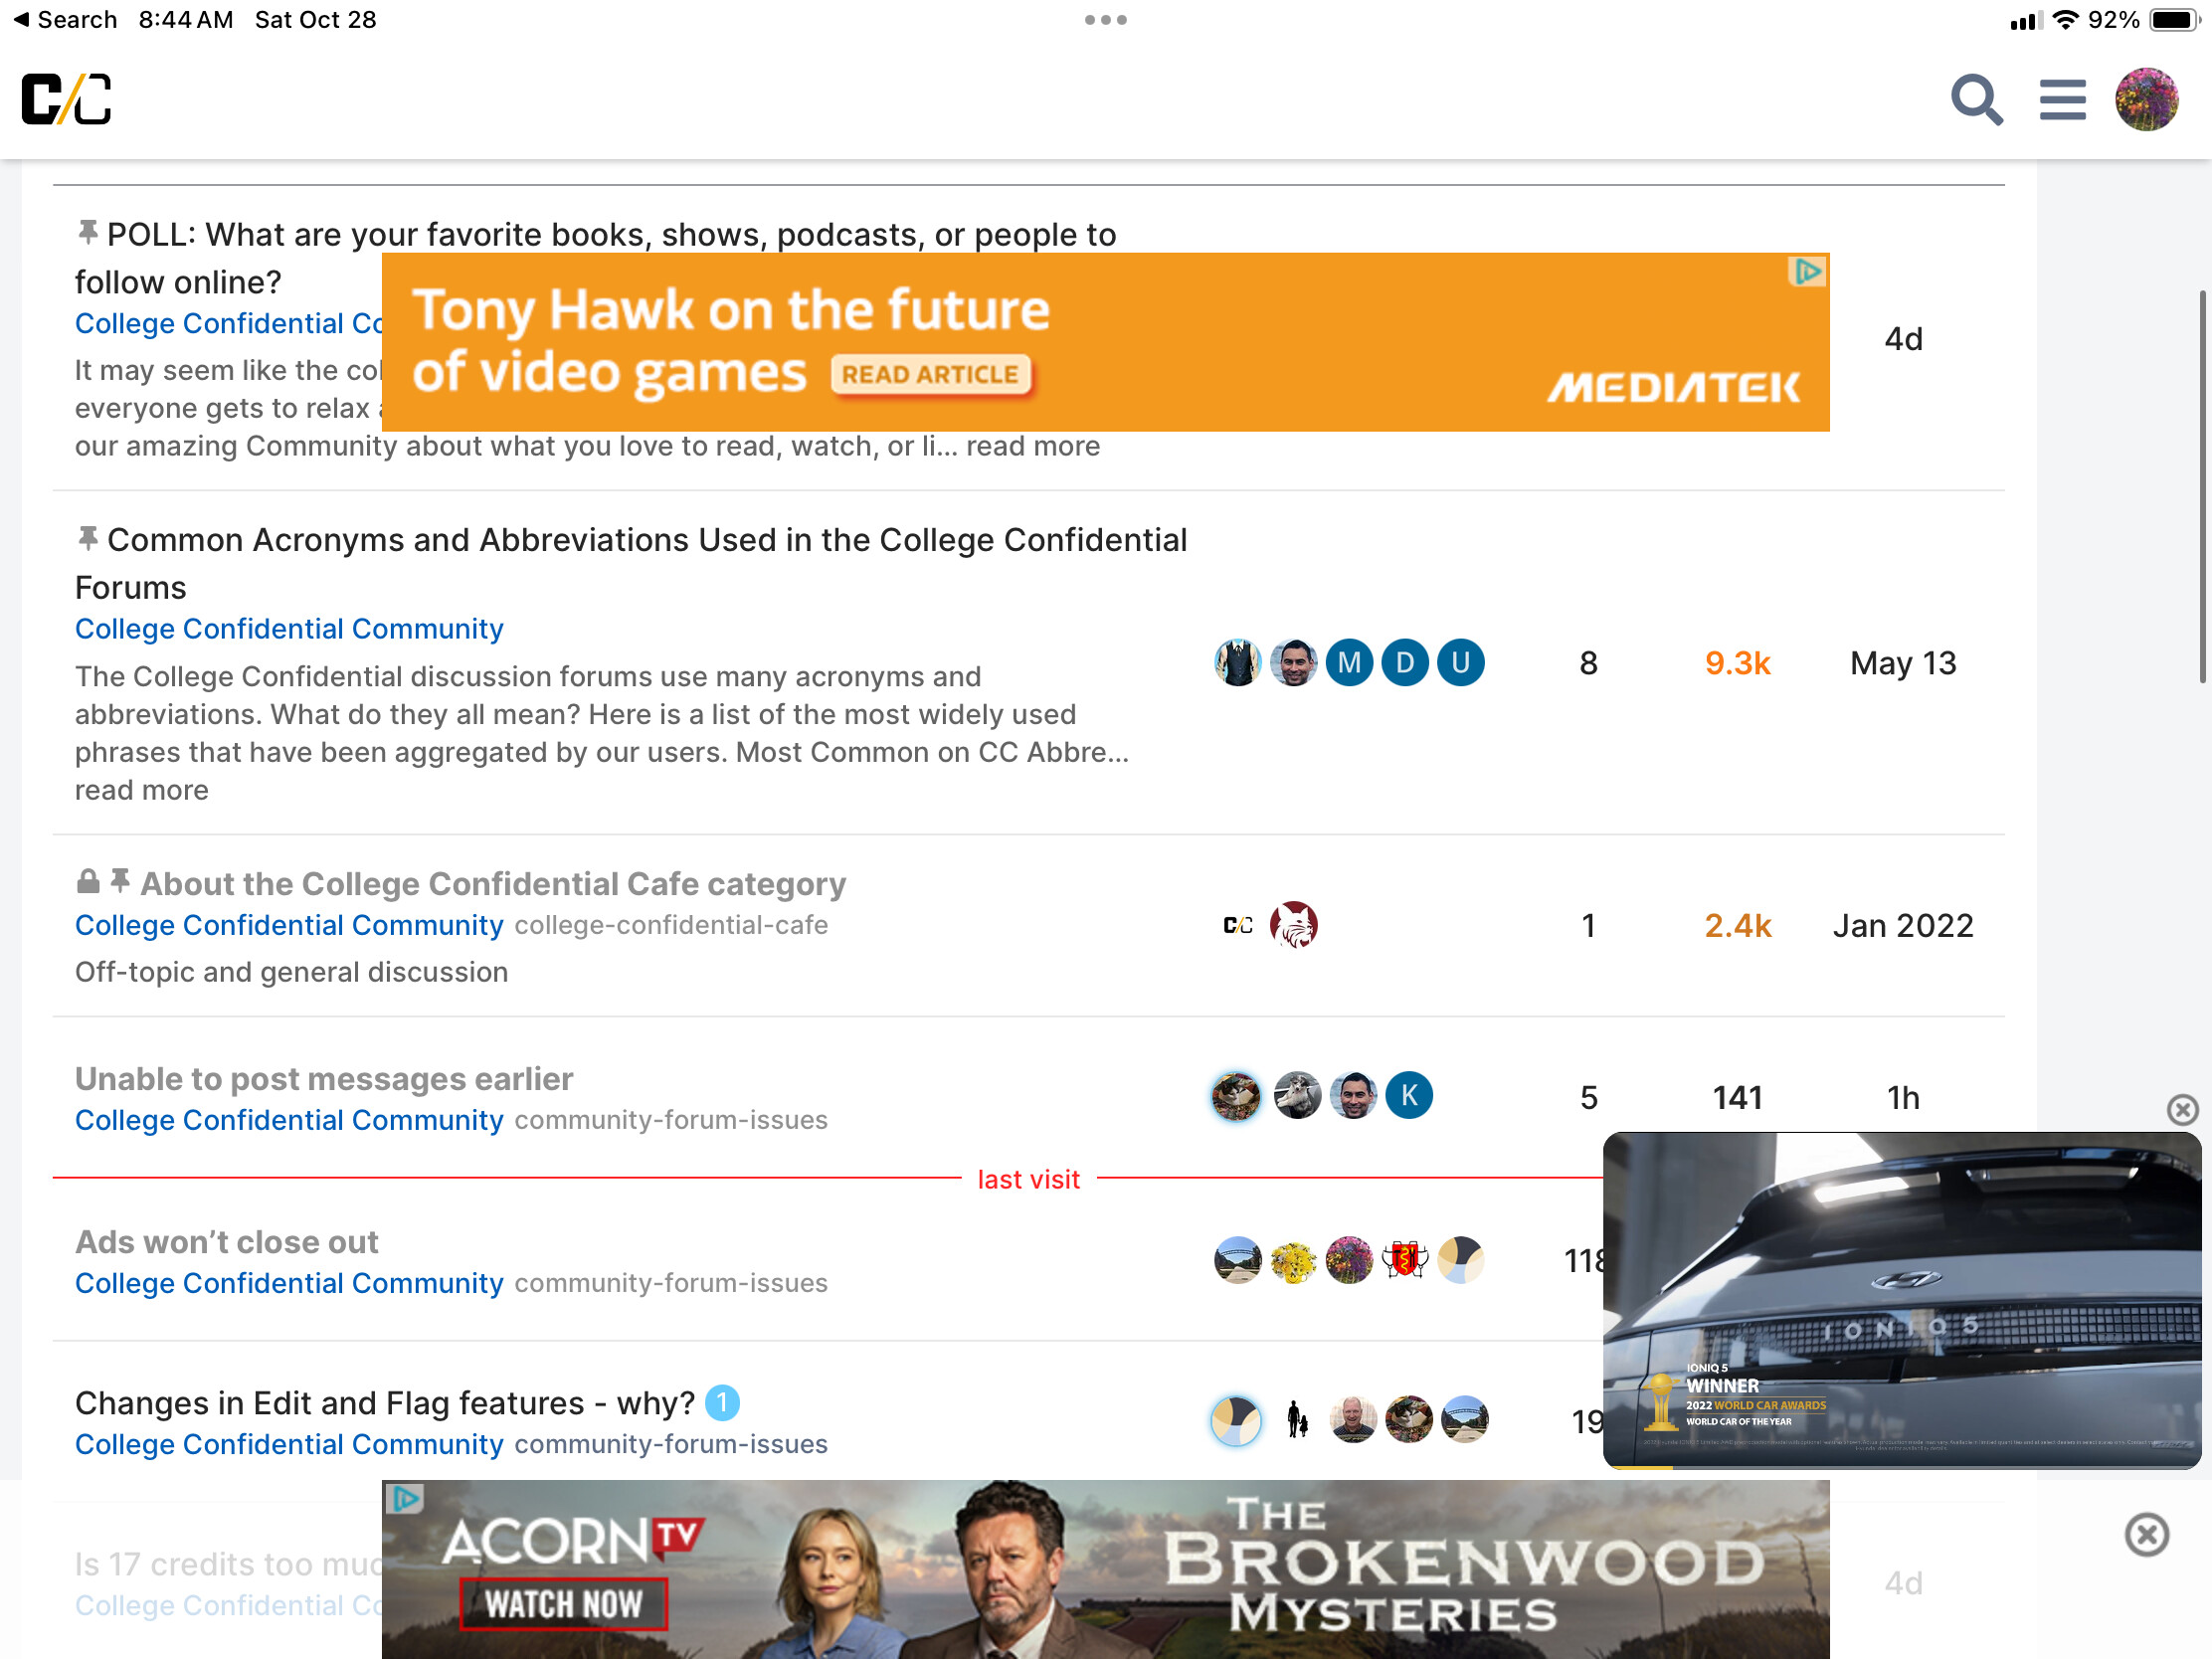Click the blue M avatar in Acronyms topic

click(x=1349, y=662)
